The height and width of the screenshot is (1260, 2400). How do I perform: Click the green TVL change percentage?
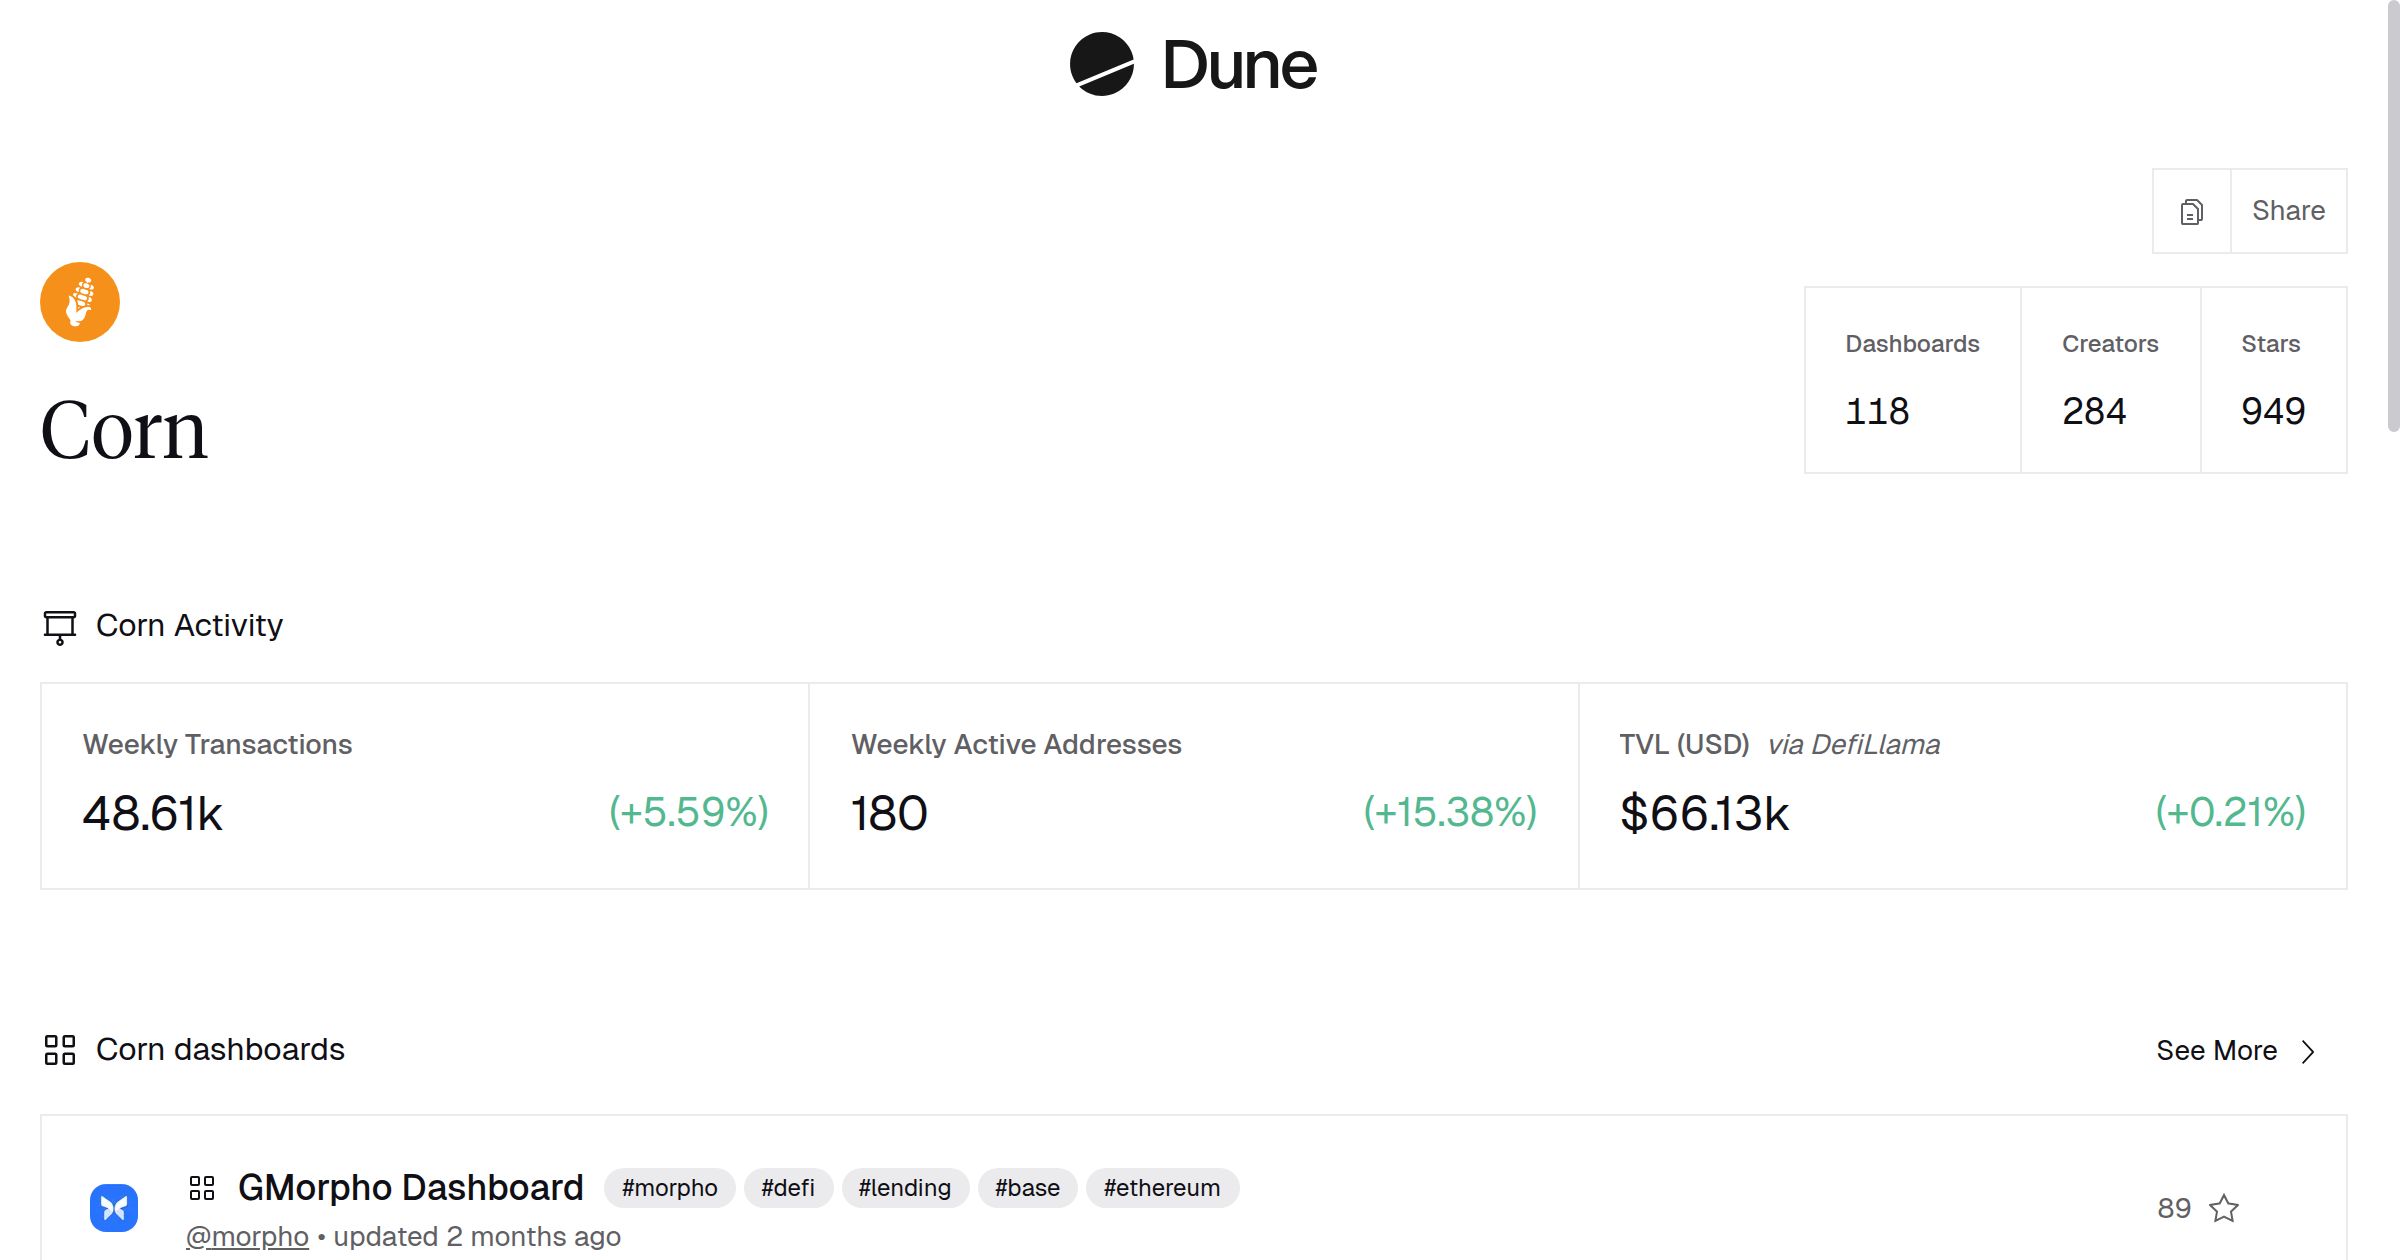point(2231,813)
